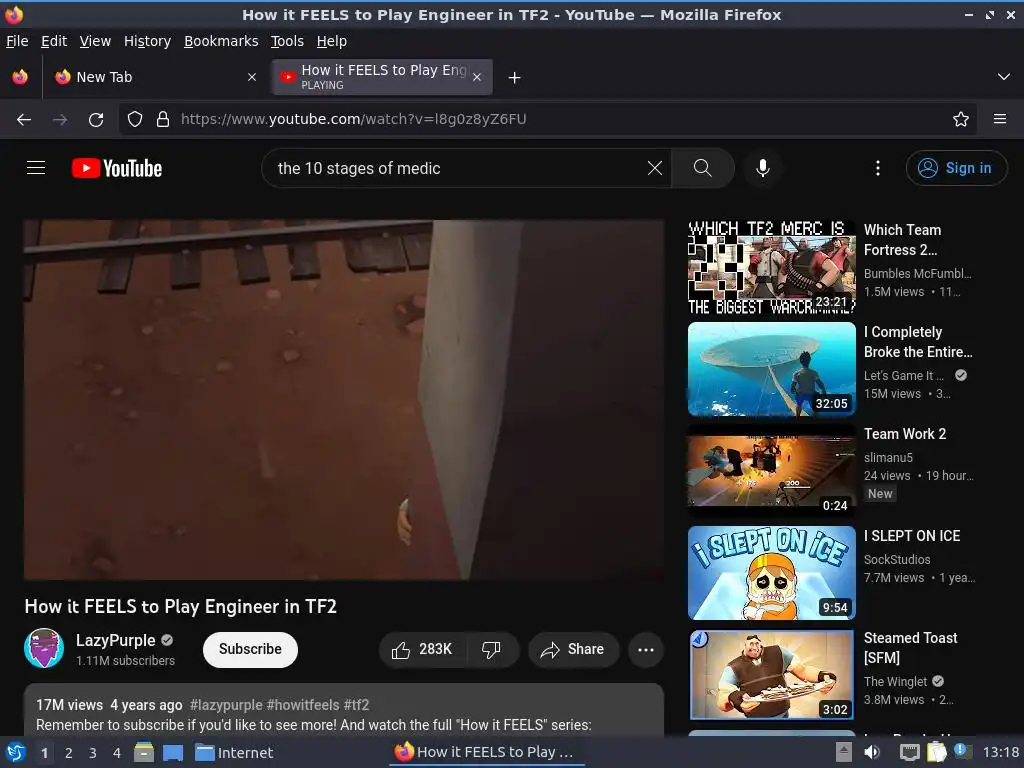Go to the YouTube home logo
This screenshot has width=1024, height=768.
pyautogui.click(x=117, y=168)
